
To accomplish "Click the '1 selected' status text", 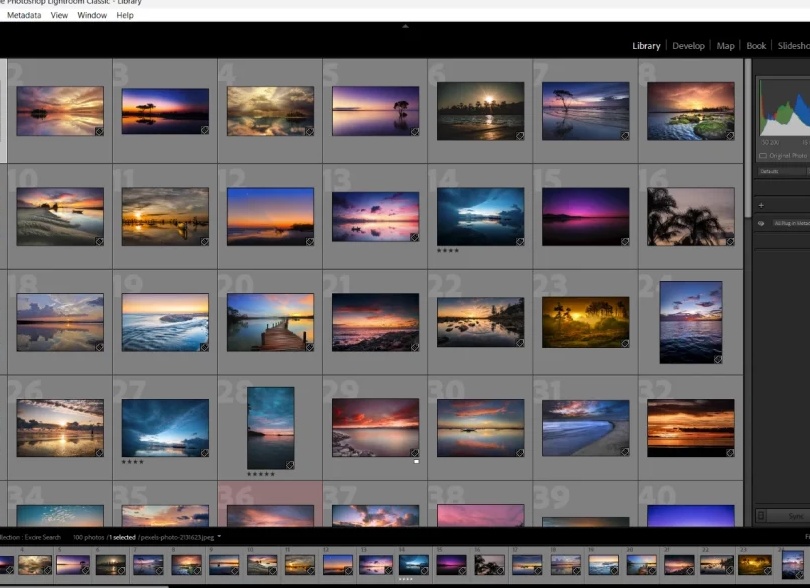I will click(x=122, y=537).
